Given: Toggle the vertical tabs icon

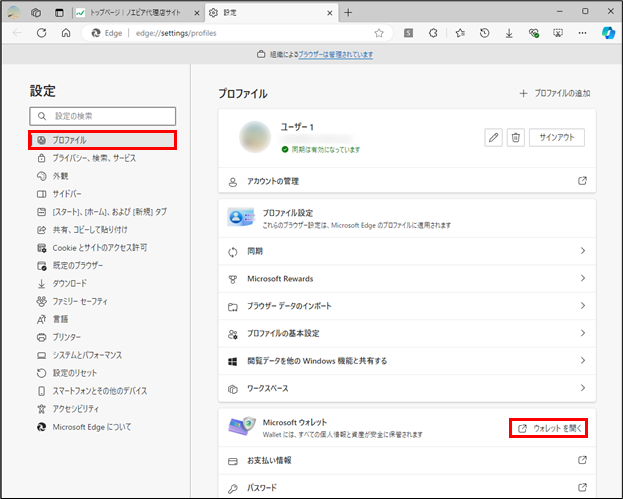Looking at the screenshot, I should click(59, 13).
